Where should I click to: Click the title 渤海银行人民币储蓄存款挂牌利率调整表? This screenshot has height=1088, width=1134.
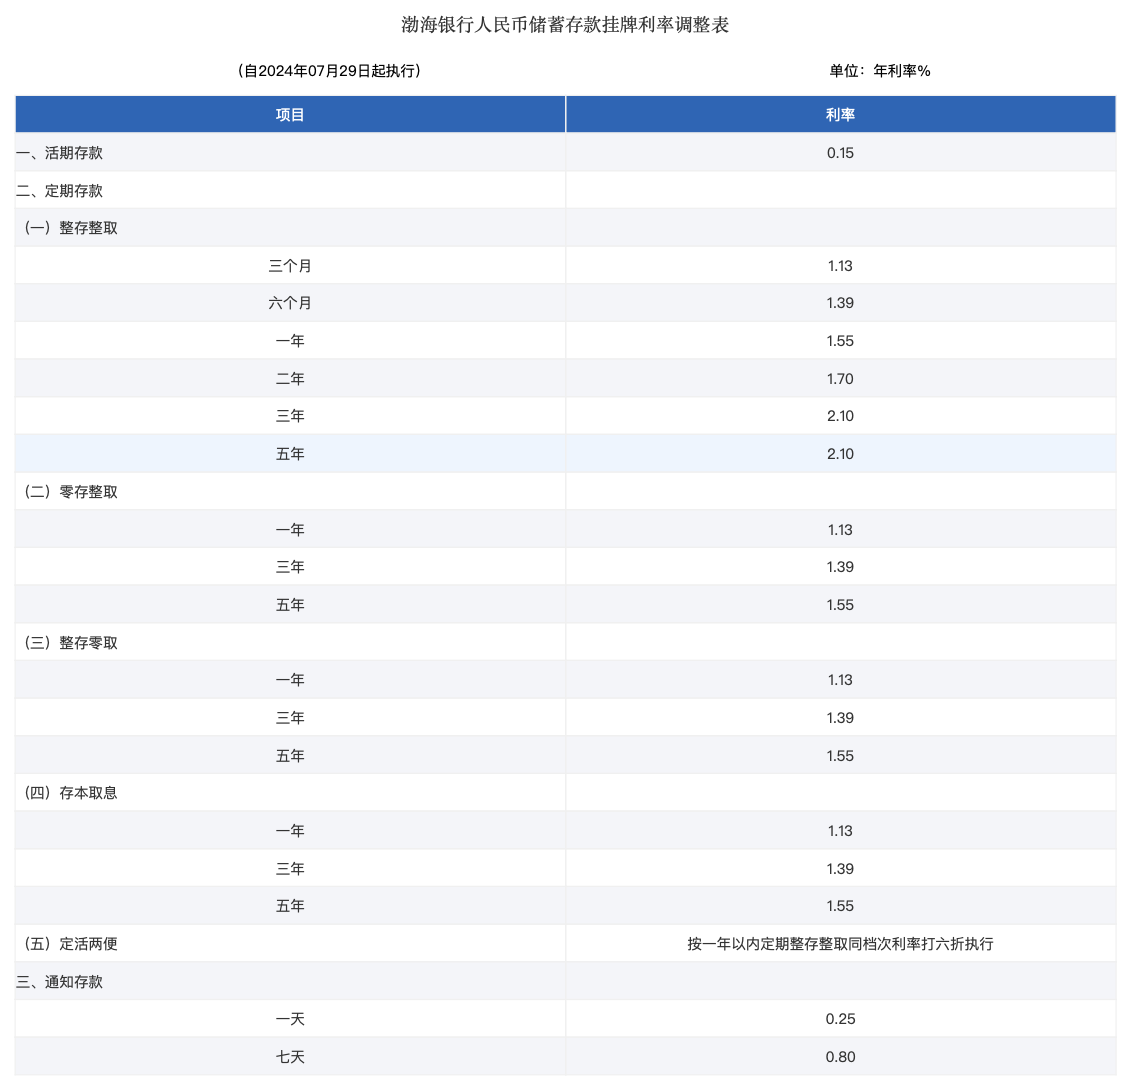pos(565,25)
